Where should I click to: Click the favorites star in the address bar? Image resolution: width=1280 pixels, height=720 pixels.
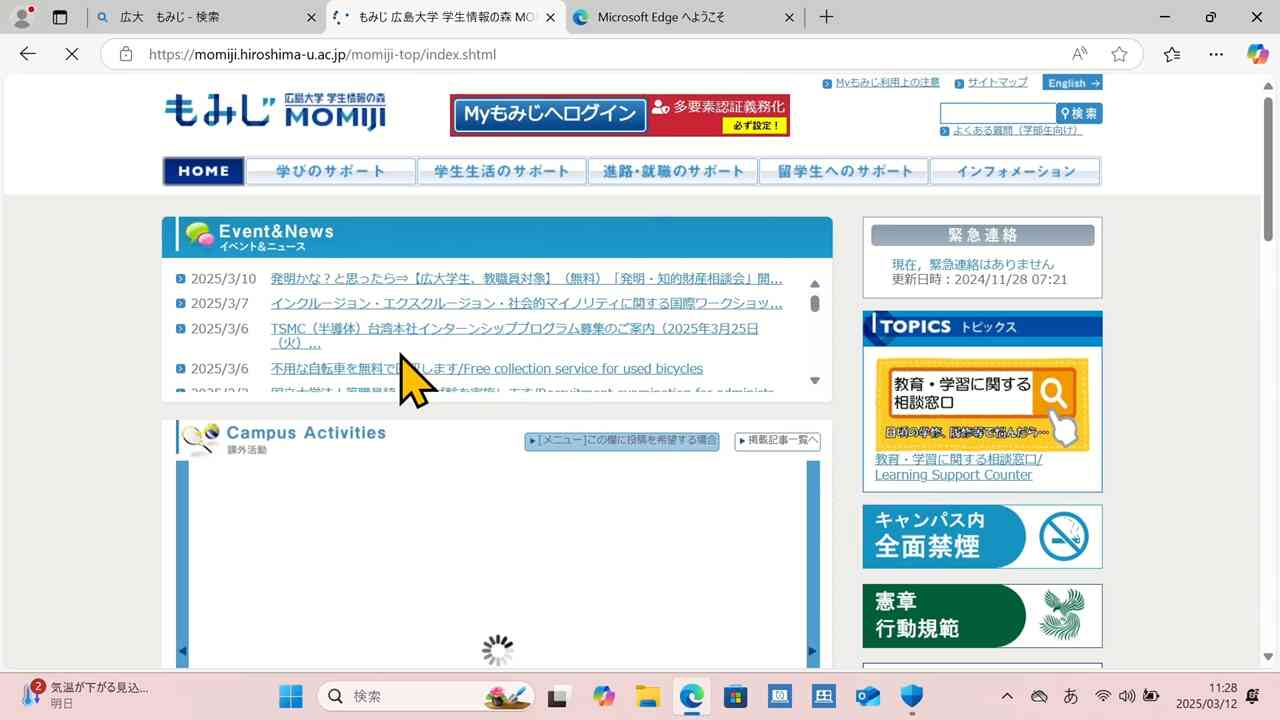click(x=1119, y=54)
